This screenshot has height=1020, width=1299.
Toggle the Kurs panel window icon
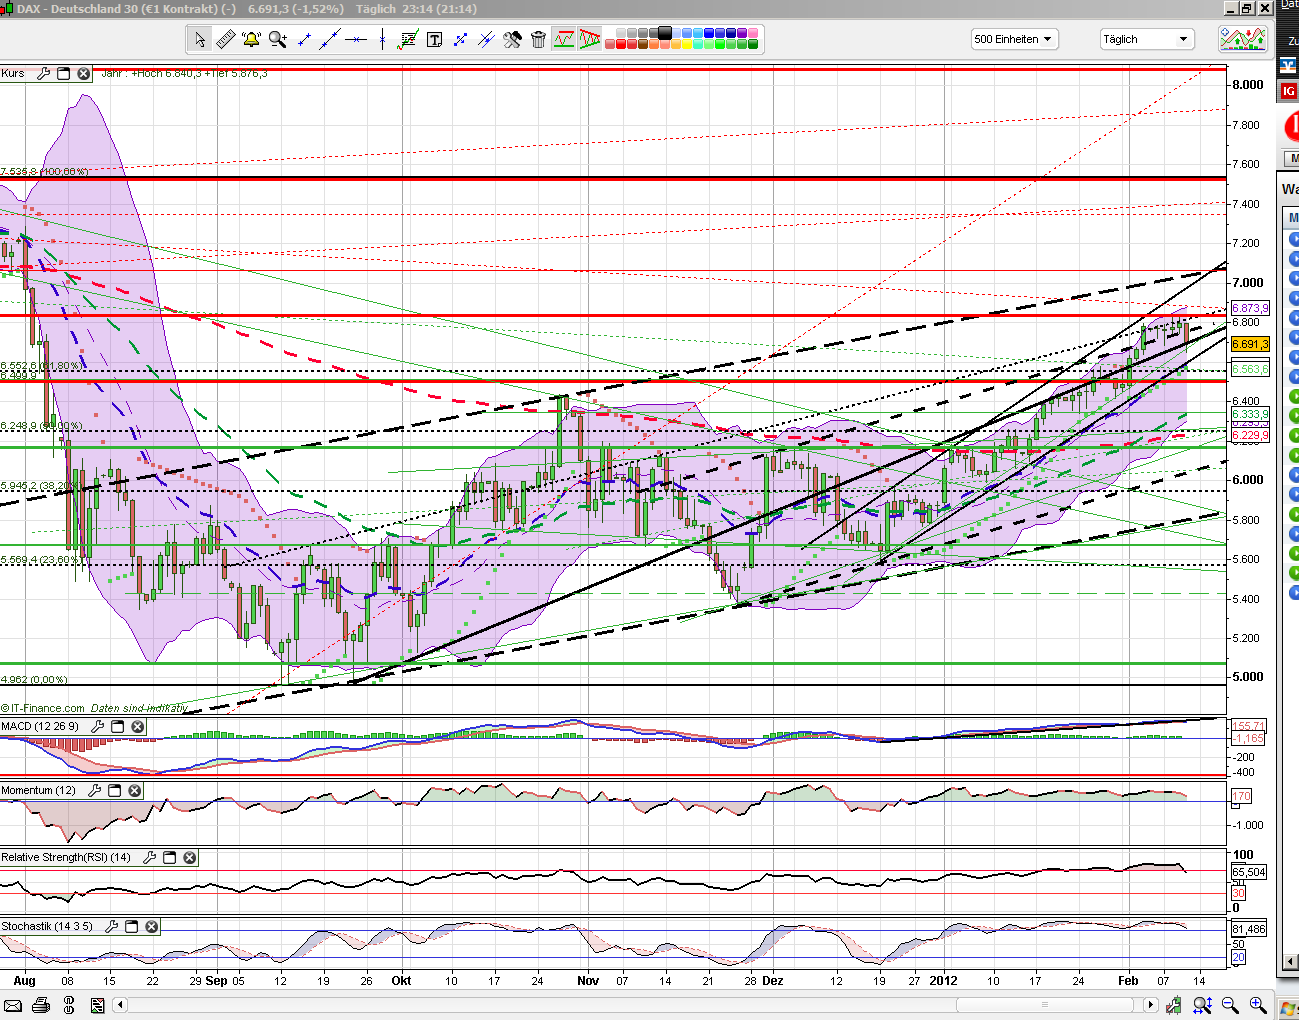pyautogui.click(x=64, y=73)
